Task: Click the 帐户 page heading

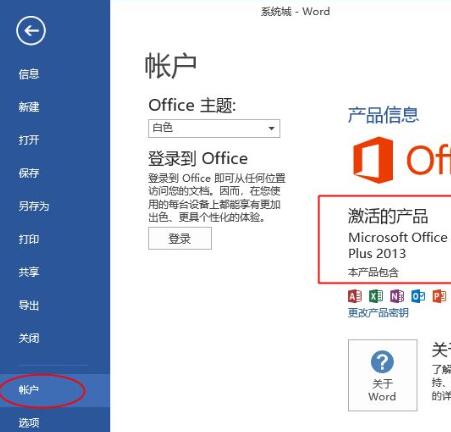Action: pos(171,66)
